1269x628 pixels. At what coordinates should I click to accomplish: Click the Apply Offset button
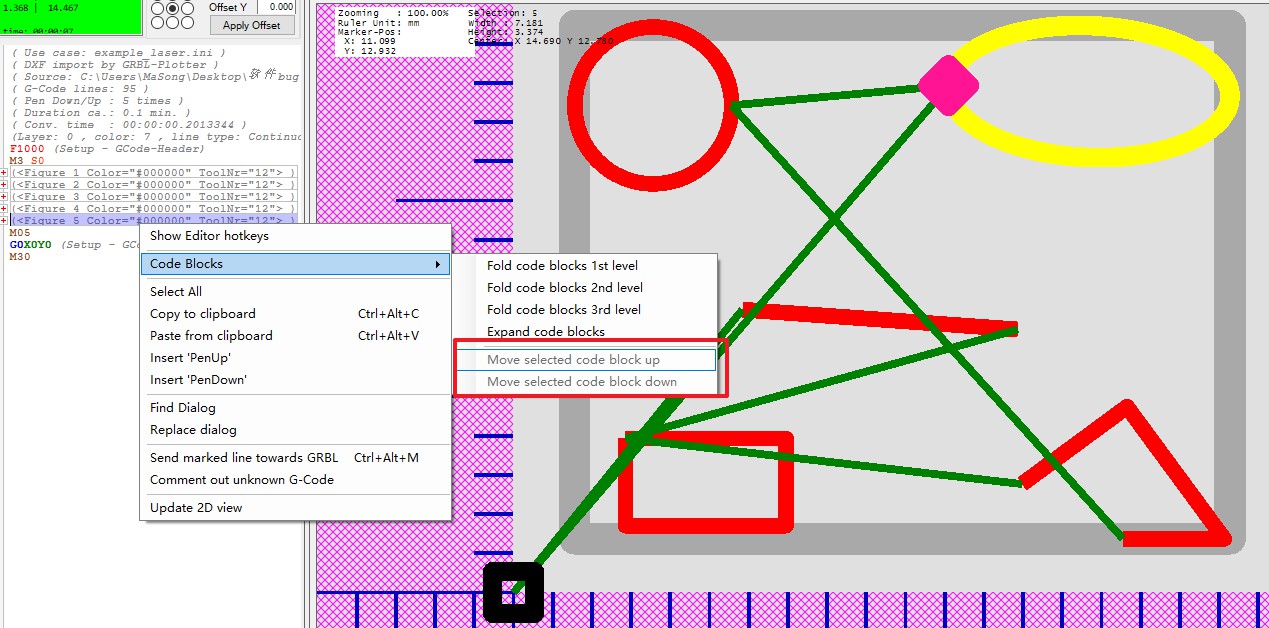[x=251, y=25]
